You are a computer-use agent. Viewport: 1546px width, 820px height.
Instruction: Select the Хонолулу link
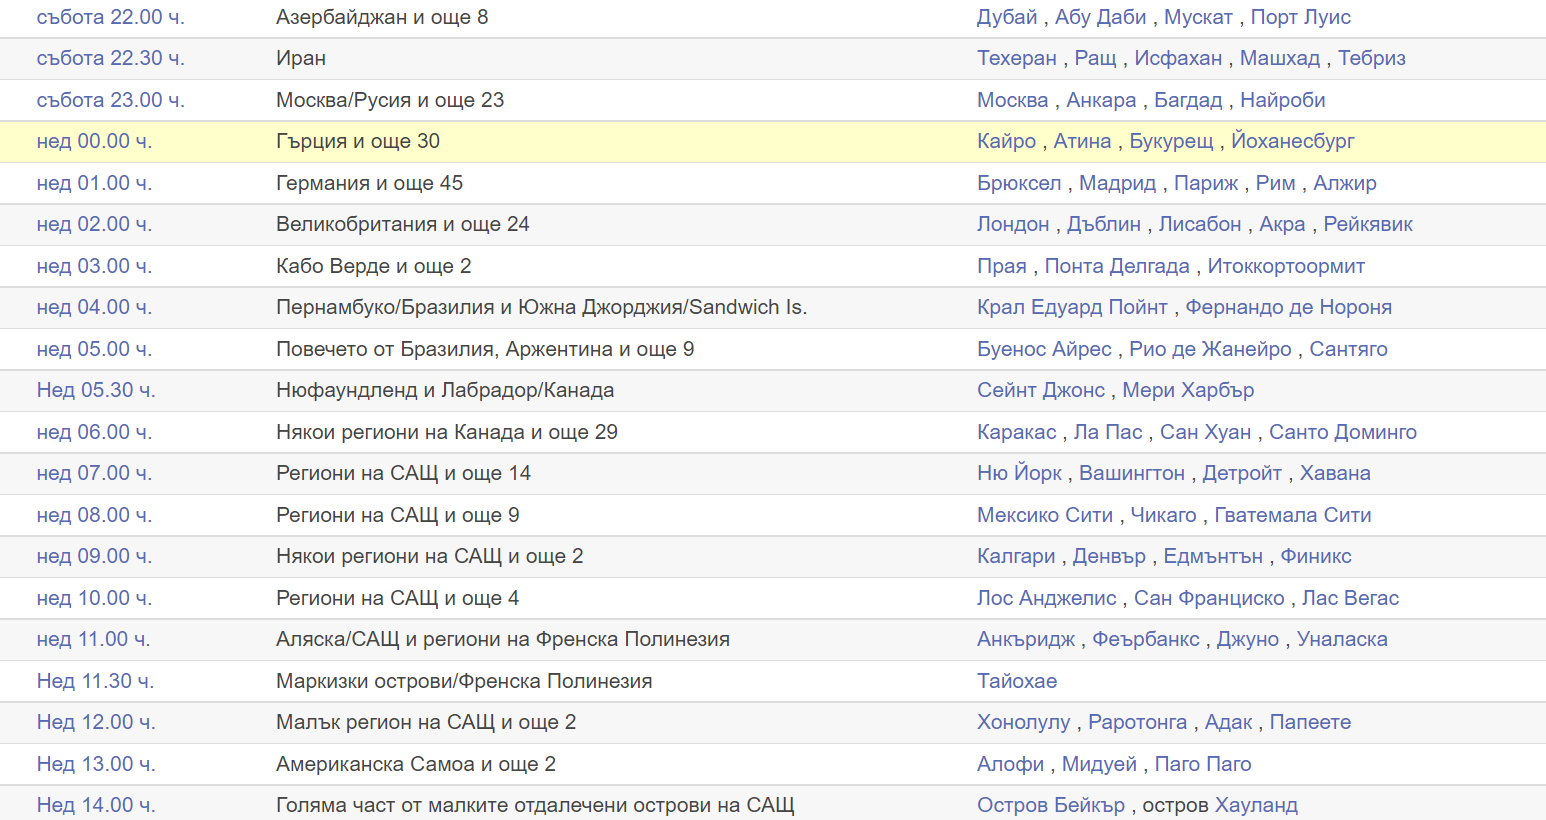(x=1023, y=722)
